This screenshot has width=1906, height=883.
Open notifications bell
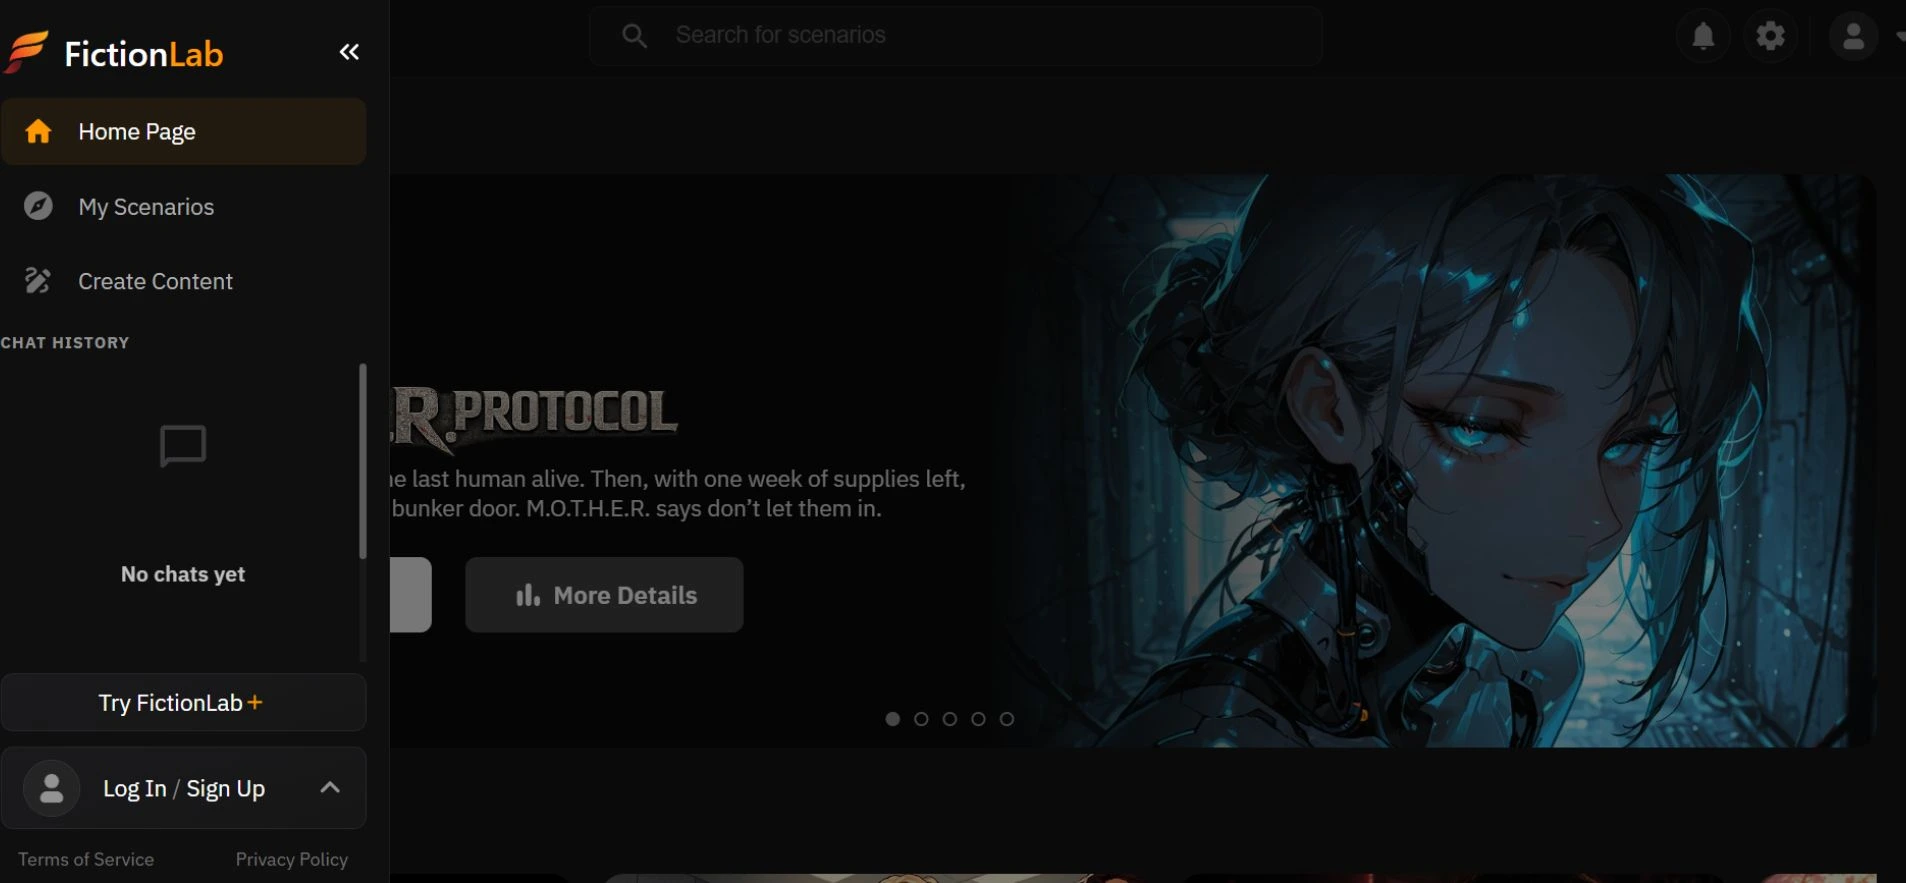tap(1703, 36)
